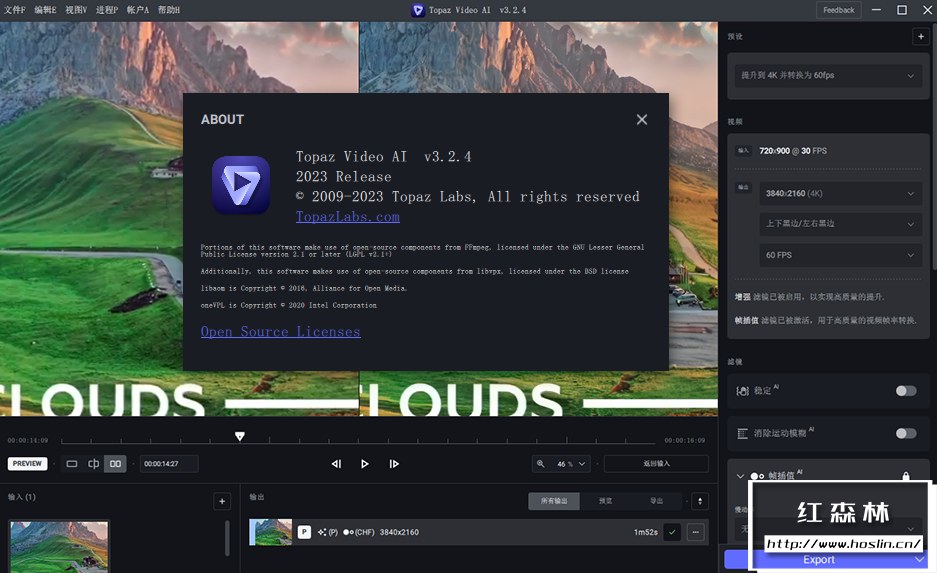Step back one frame
Image resolution: width=937 pixels, height=573 pixels.
336,464
